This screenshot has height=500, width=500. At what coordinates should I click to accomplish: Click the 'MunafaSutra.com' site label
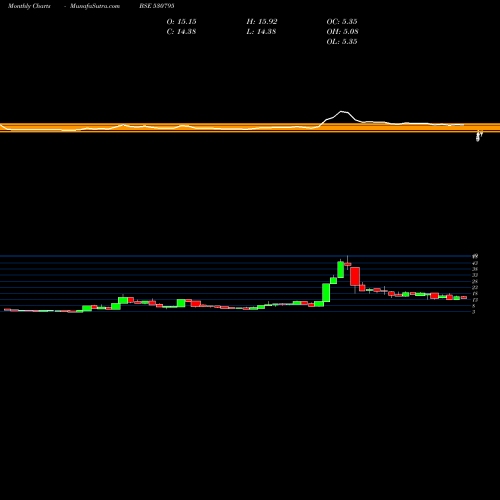(95, 6)
